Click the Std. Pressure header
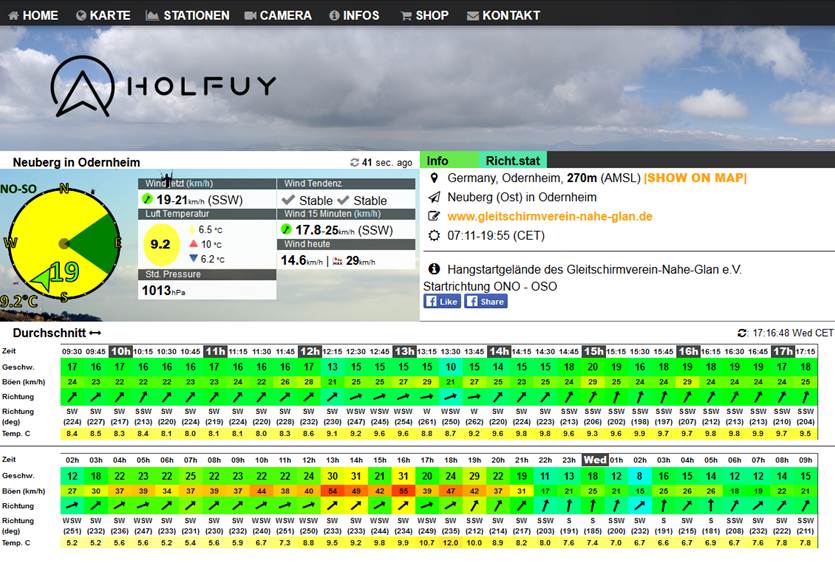 pyautogui.click(x=207, y=274)
